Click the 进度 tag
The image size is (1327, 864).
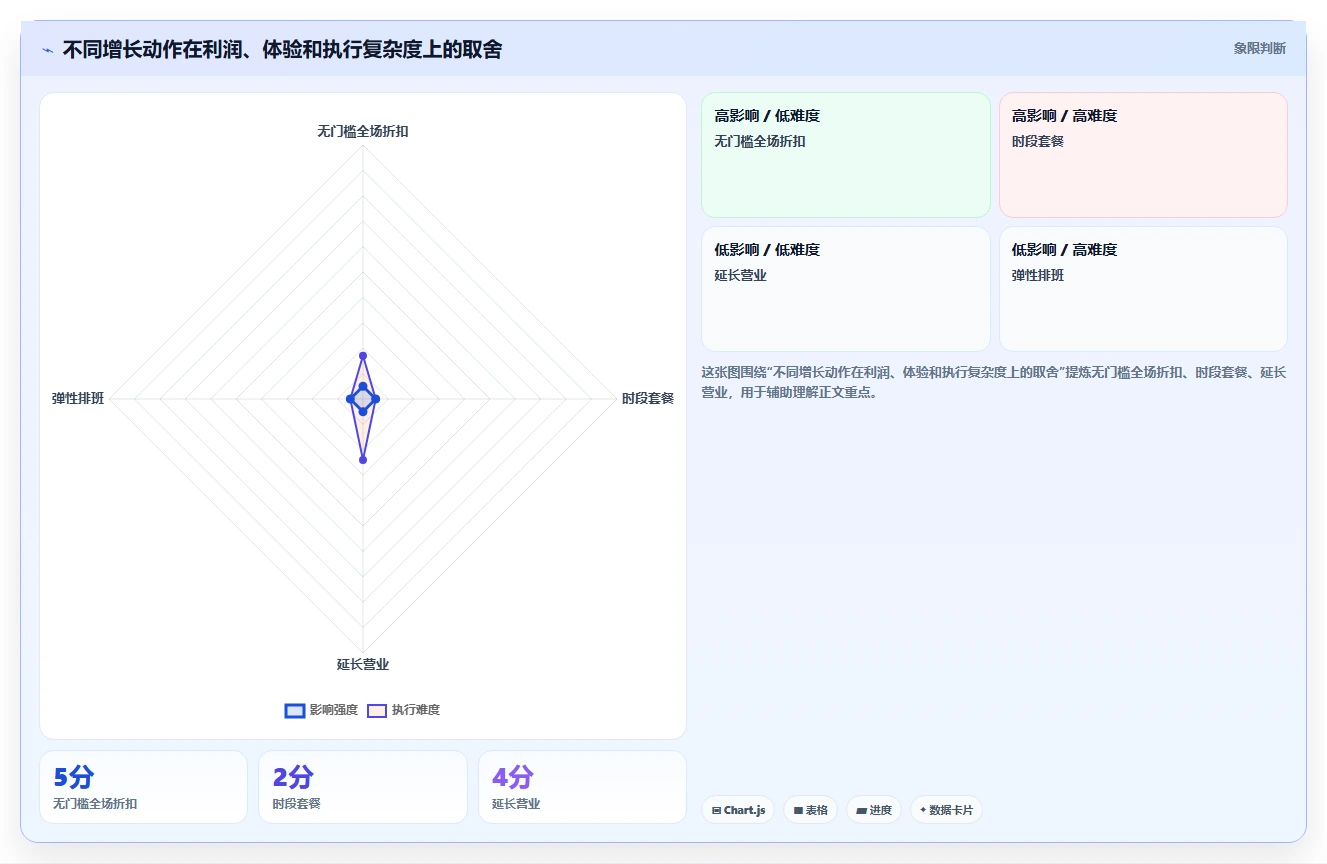[x=874, y=810]
